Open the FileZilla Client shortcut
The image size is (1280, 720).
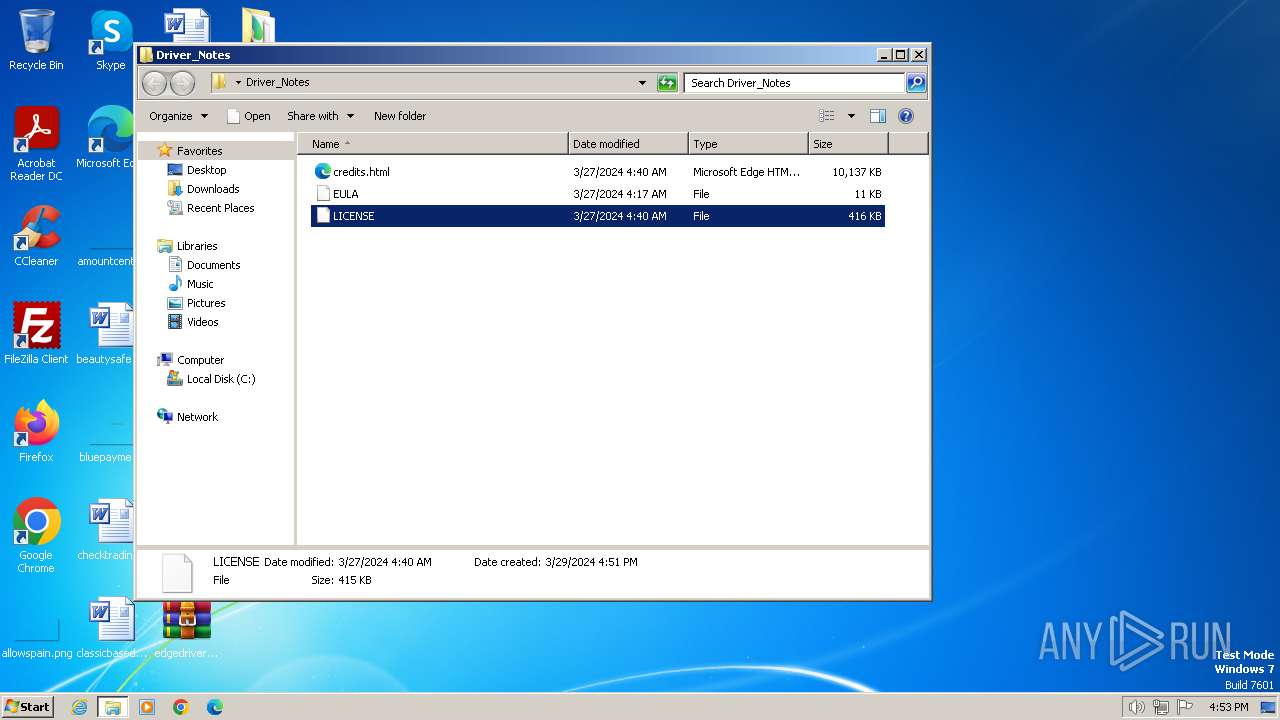tap(36, 333)
